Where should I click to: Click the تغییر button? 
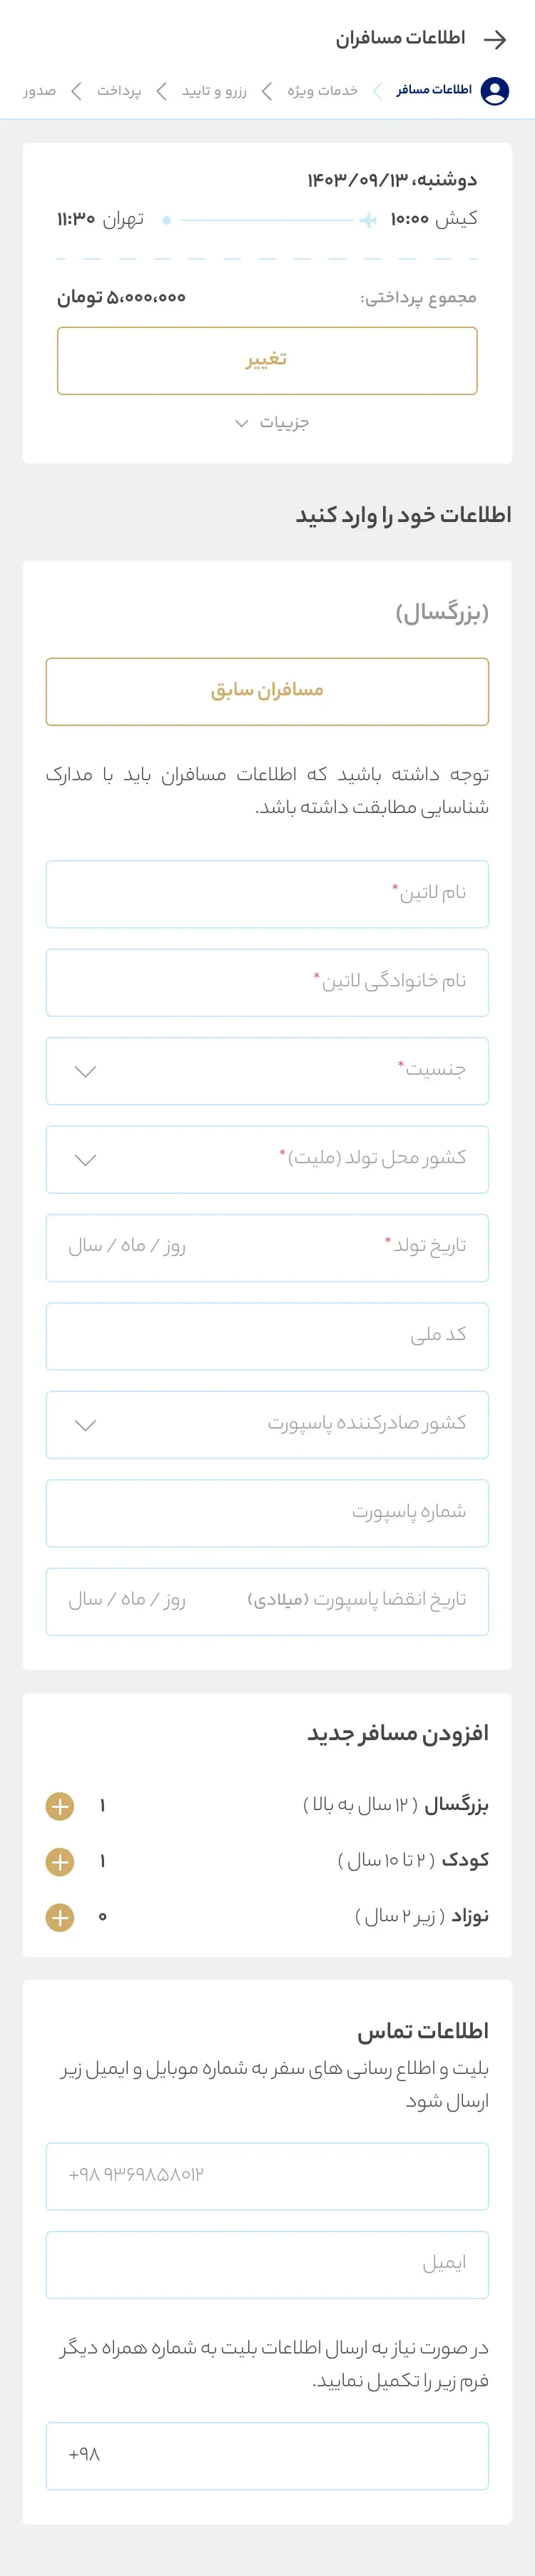[x=268, y=361]
